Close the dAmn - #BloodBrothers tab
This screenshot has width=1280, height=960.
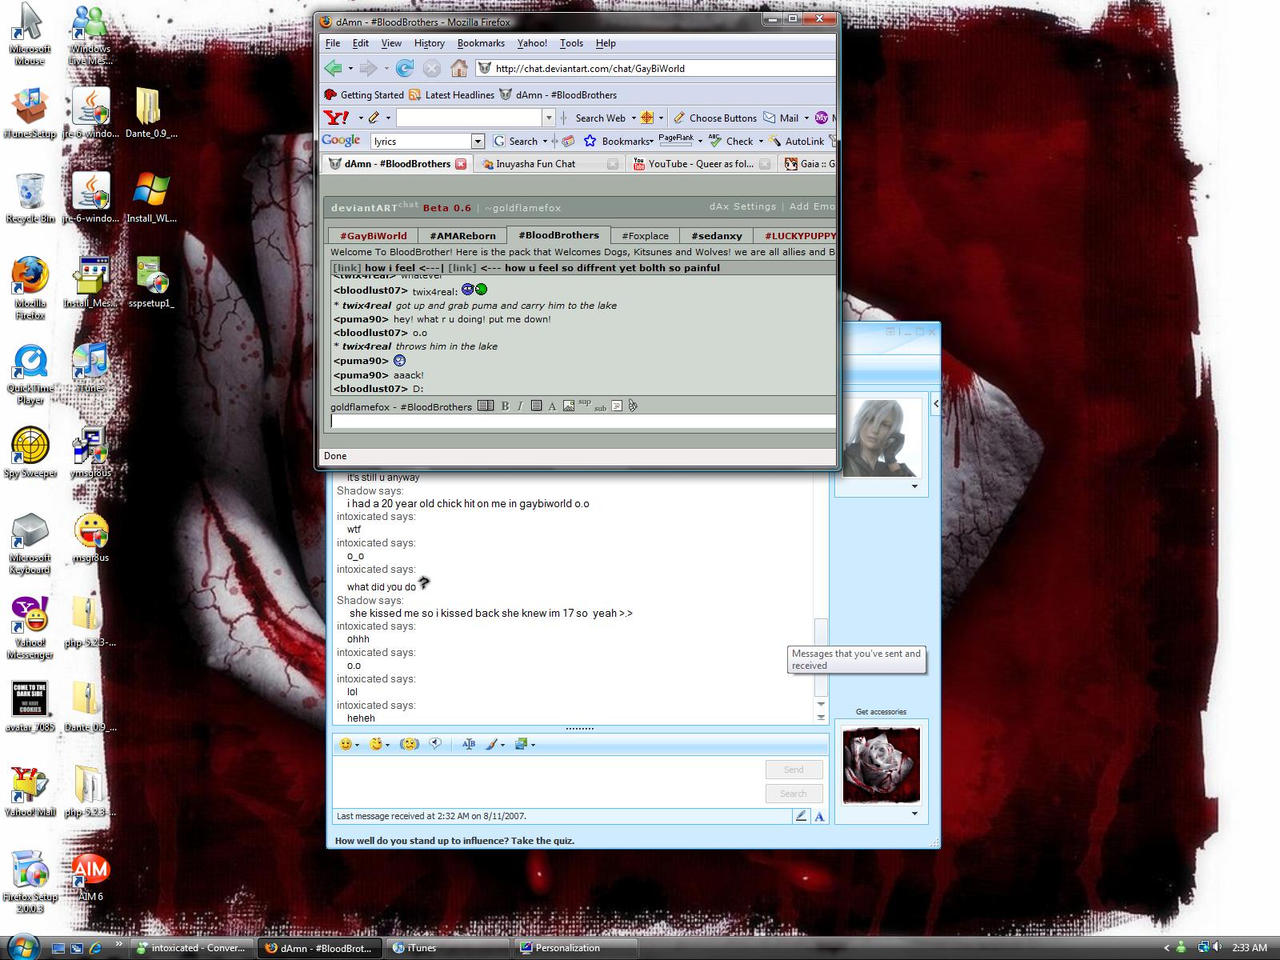pos(461,164)
